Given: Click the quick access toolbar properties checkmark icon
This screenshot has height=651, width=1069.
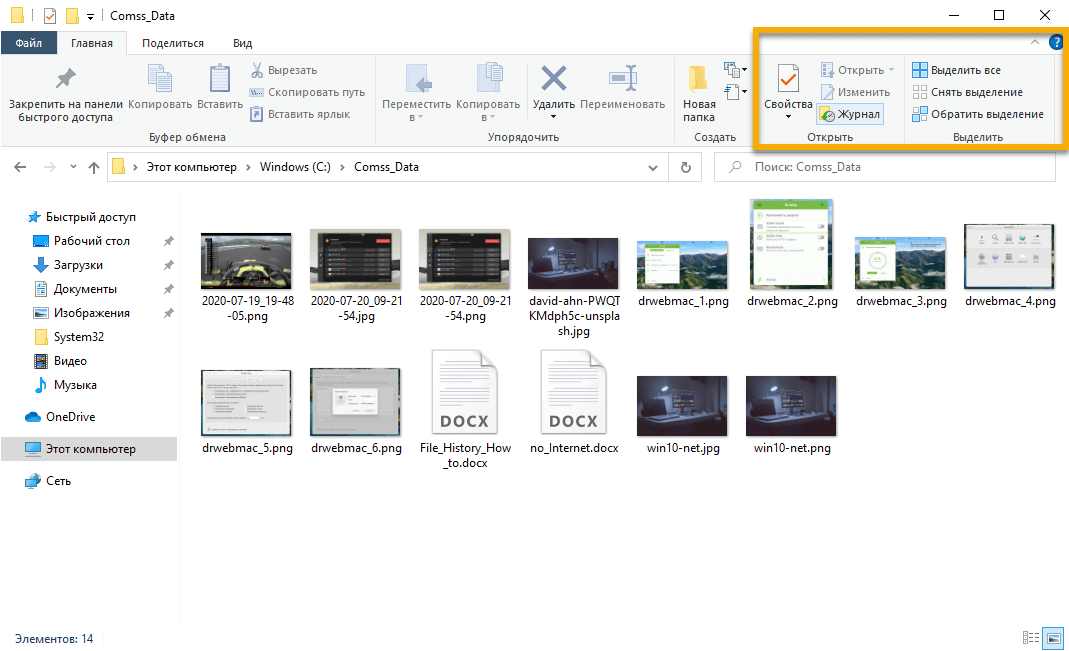Looking at the screenshot, I should pos(50,15).
